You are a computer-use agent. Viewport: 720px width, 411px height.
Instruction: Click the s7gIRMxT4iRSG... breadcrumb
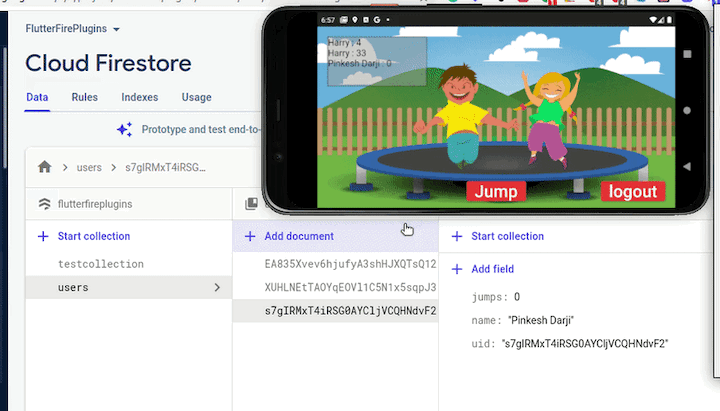(x=165, y=168)
